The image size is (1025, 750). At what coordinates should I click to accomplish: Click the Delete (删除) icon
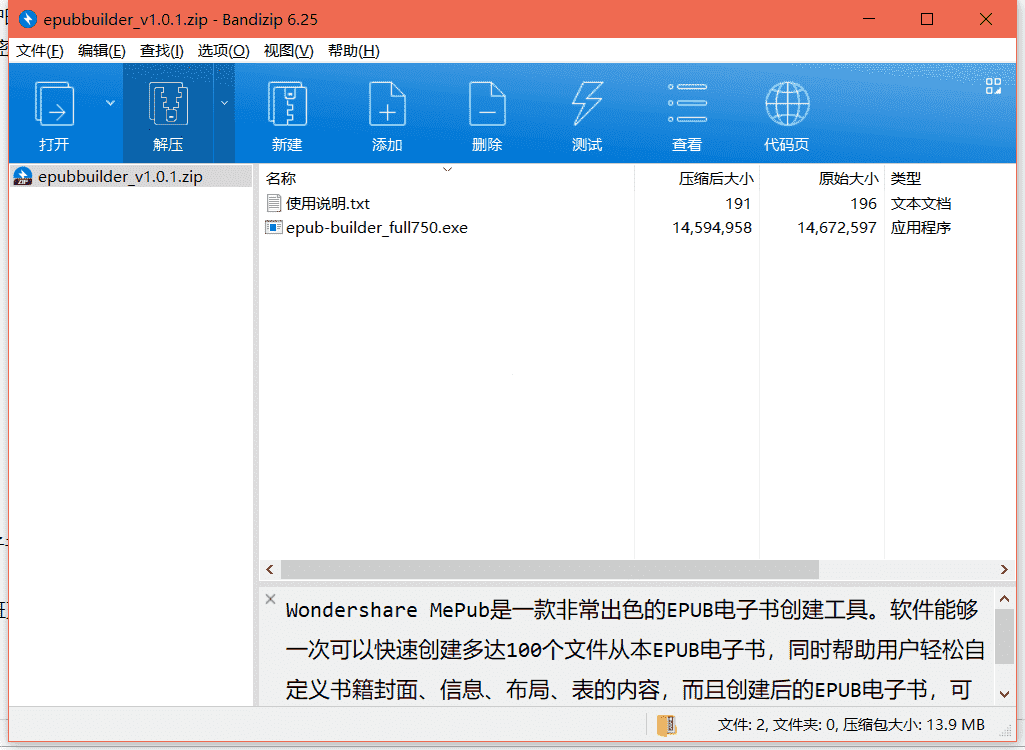point(487,104)
